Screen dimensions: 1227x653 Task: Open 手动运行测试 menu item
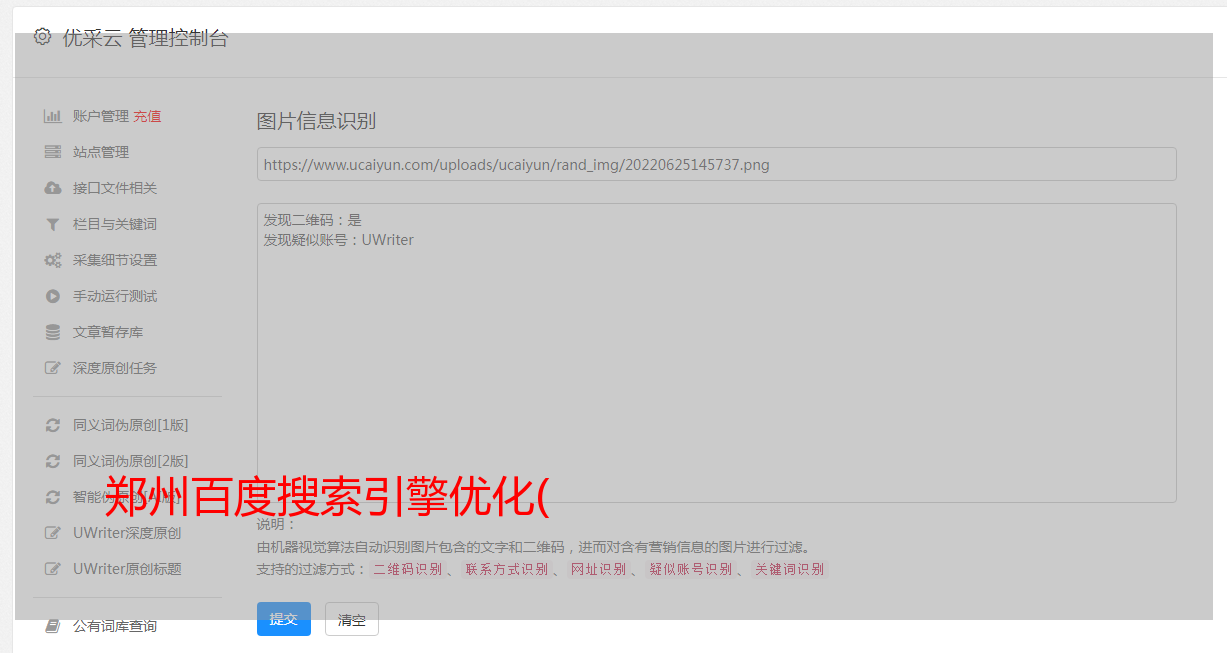pyautogui.click(x=115, y=296)
